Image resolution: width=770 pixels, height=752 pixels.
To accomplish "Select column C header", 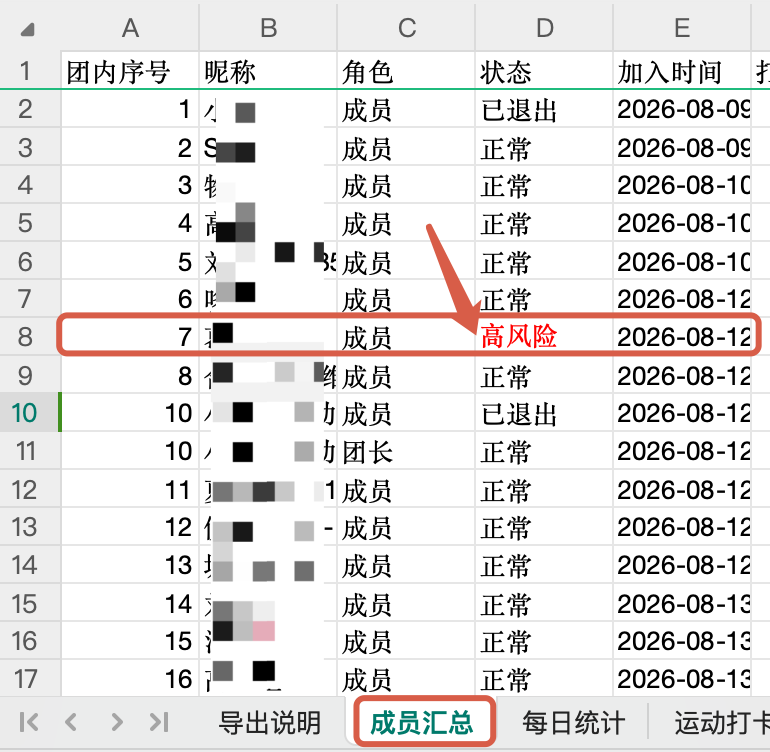I will [406, 28].
